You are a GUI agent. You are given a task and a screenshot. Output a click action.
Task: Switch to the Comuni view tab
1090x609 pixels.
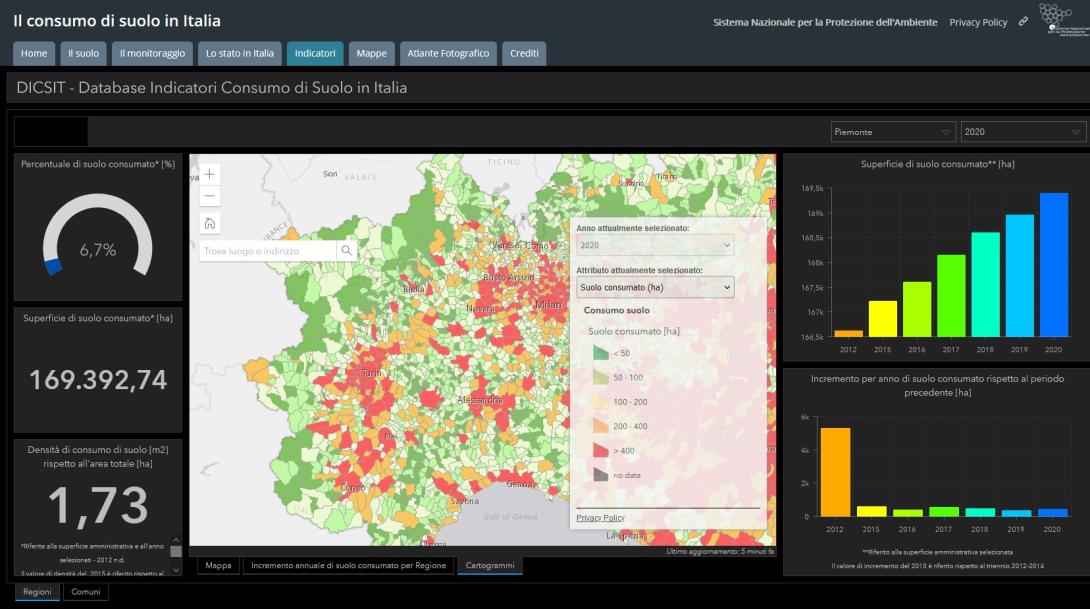tap(85, 592)
